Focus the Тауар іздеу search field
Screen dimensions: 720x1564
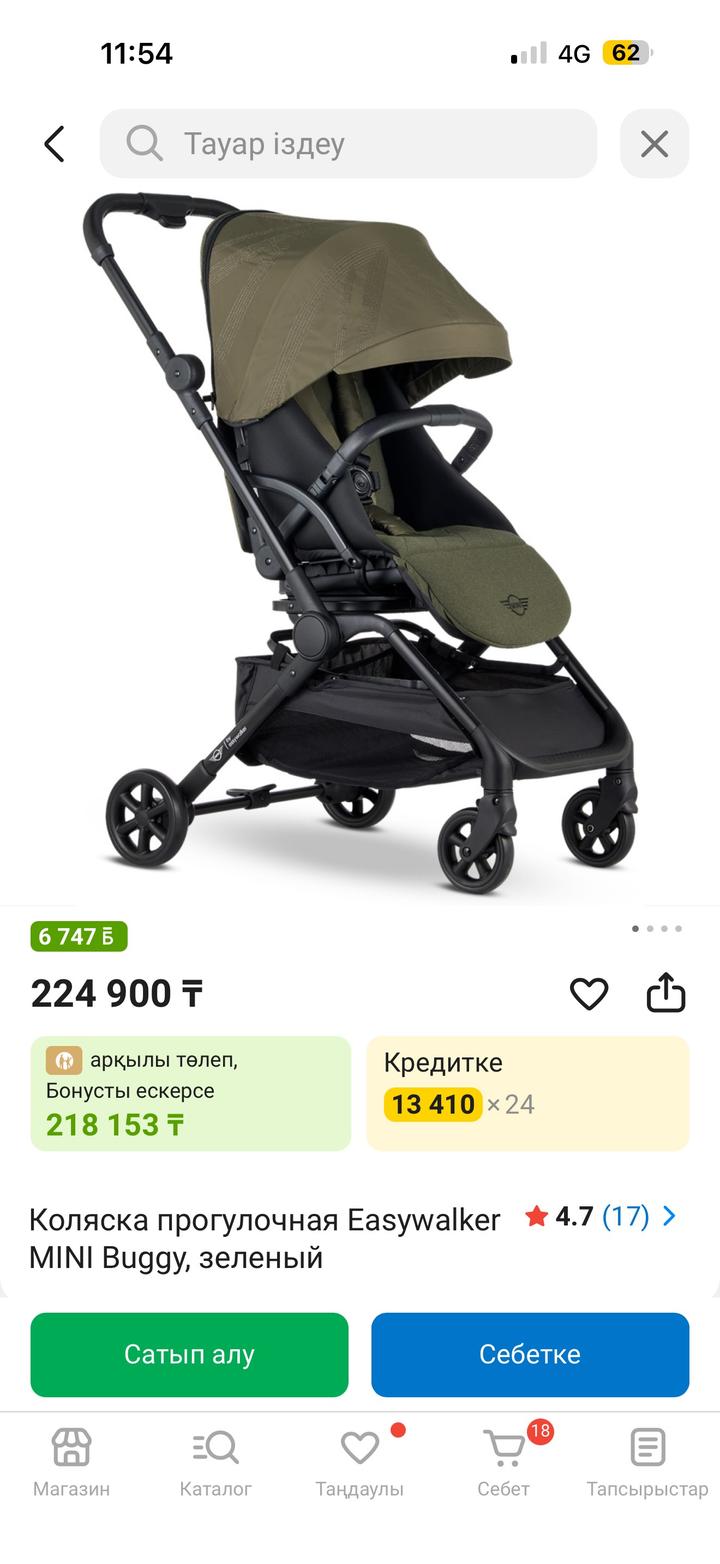(x=348, y=144)
